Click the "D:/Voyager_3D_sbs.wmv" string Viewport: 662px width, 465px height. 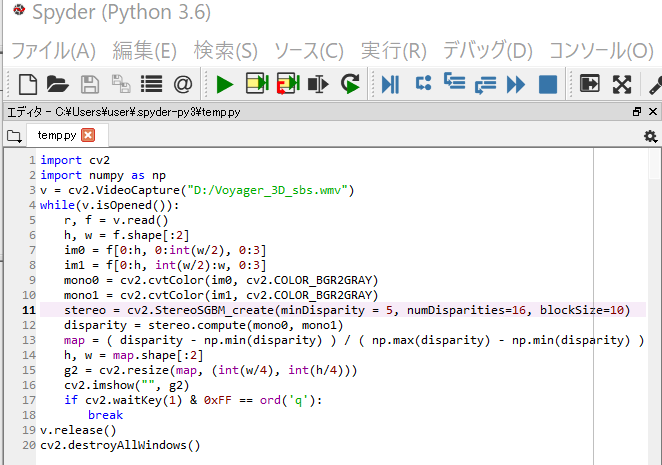[x=267, y=190]
